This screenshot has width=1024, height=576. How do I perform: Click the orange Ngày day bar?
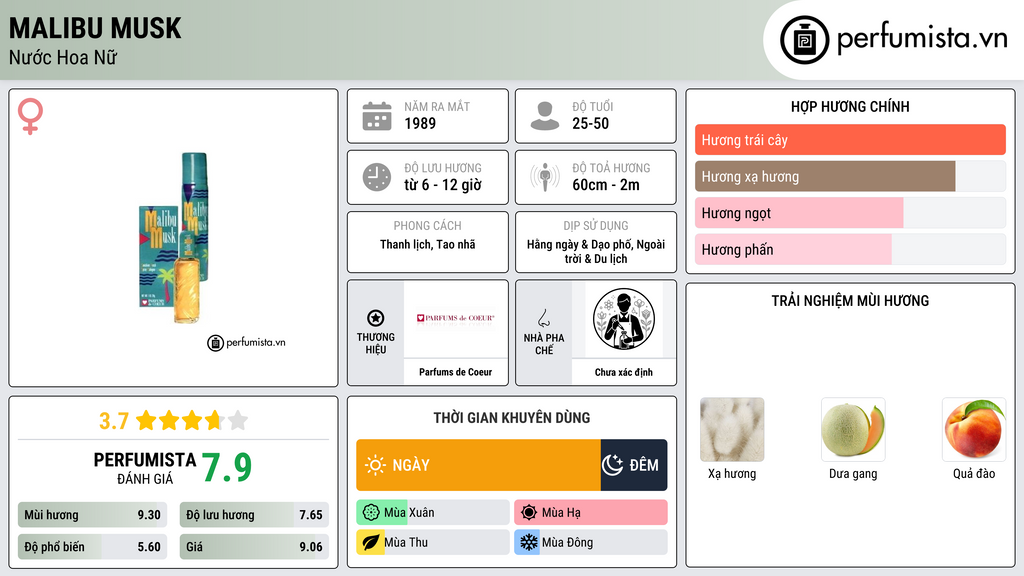point(478,465)
